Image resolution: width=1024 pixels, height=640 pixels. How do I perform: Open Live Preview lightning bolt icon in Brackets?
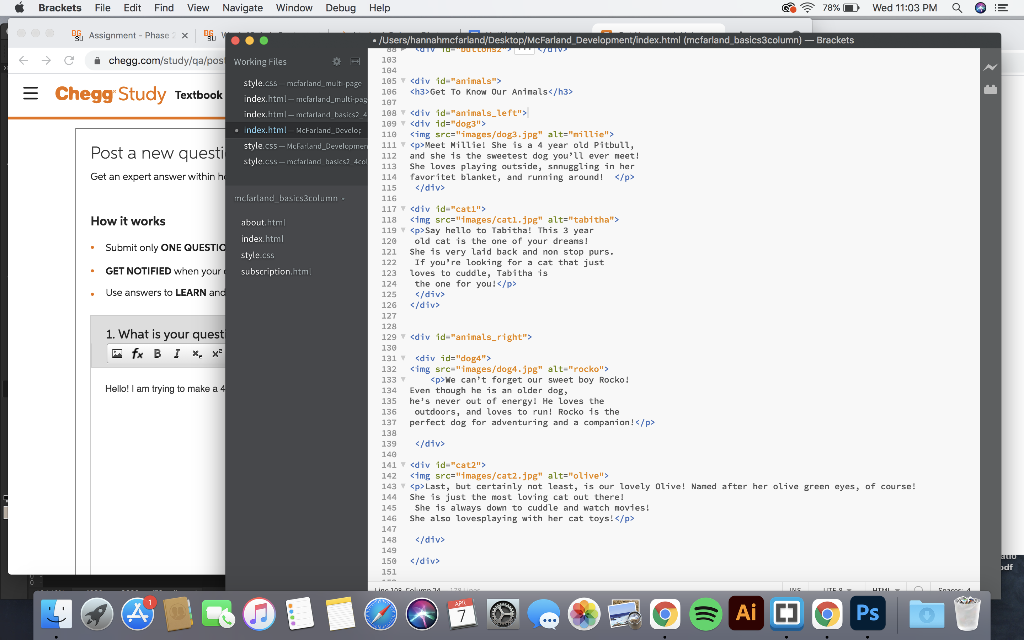991,67
